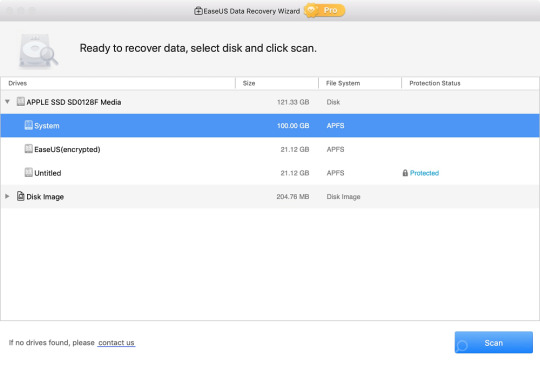
Task: Expand the Disk Image entry
Action: pos(7,196)
